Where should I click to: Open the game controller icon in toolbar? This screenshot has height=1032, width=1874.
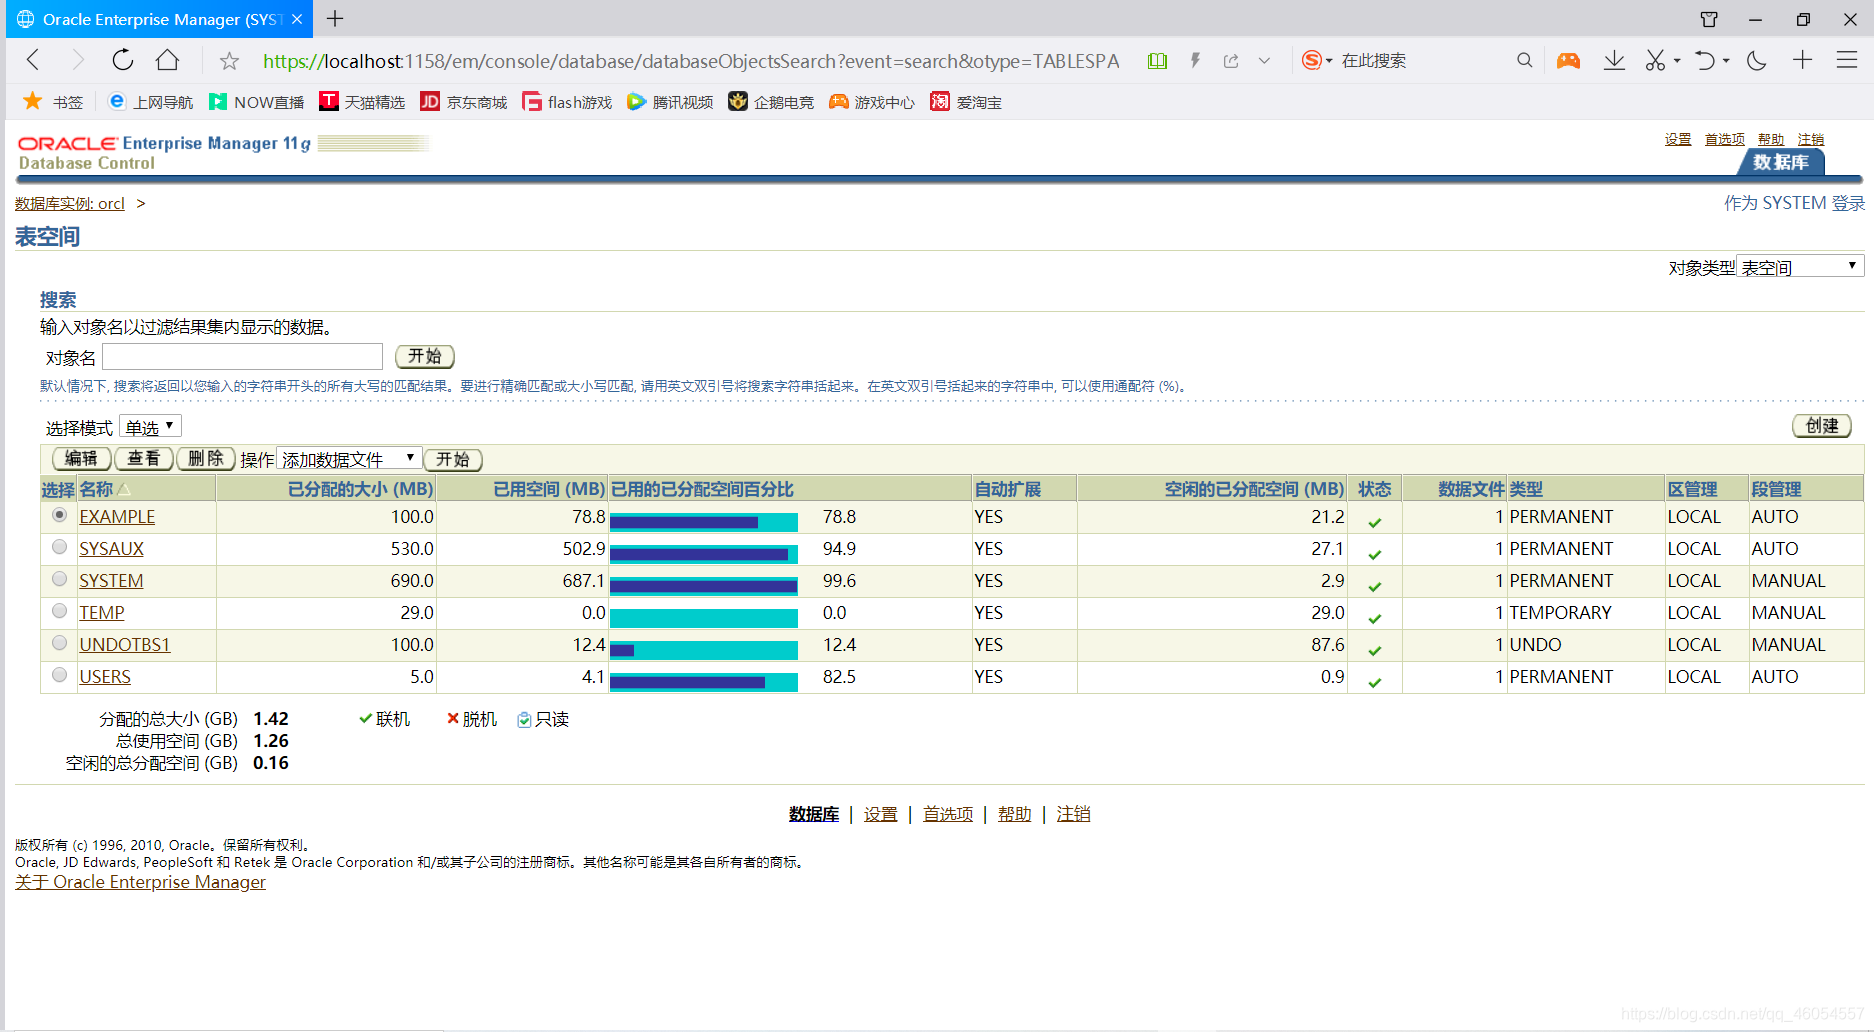tap(1568, 61)
